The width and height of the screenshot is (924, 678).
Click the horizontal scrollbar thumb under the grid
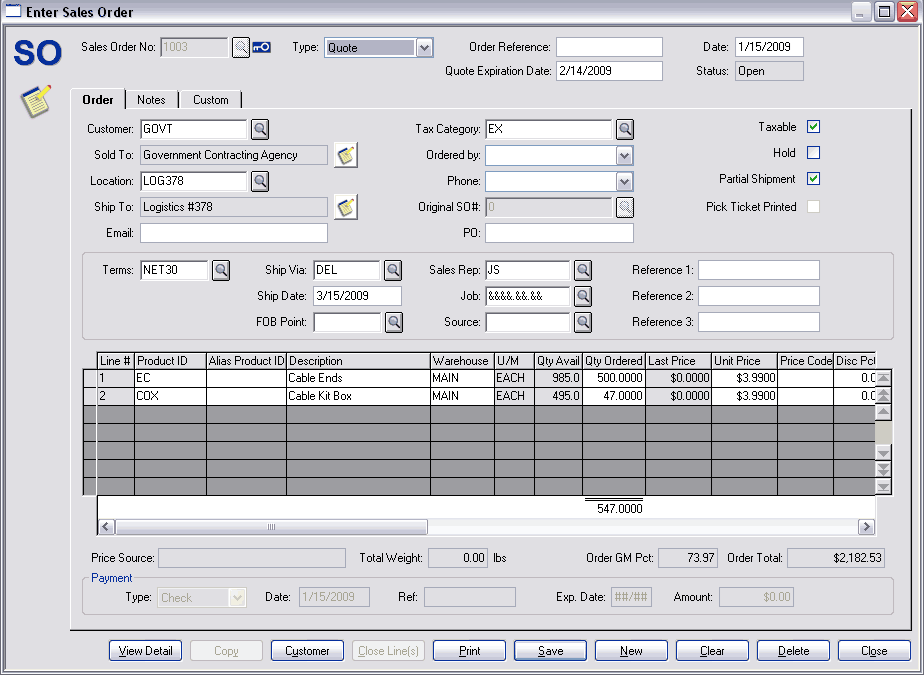coord(271,527)
